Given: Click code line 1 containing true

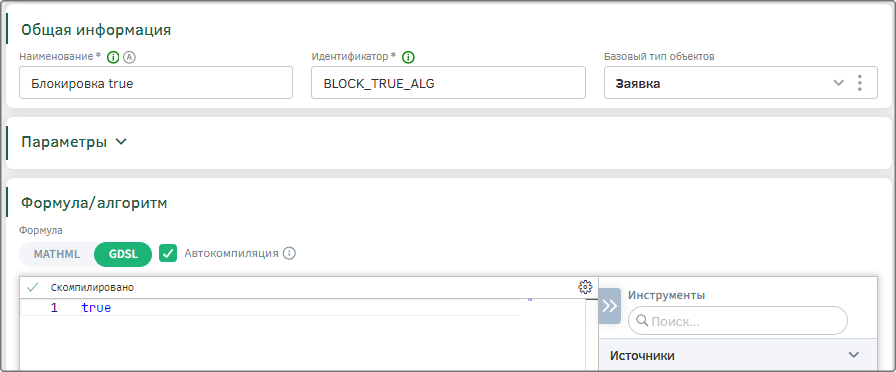Looking at the screenshot, I should pyautogui.click(x=270, y=308).
